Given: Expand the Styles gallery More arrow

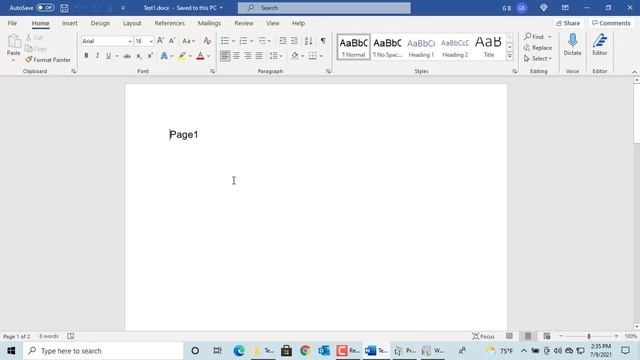Looking at the screenshot, I should click(509, 56).
